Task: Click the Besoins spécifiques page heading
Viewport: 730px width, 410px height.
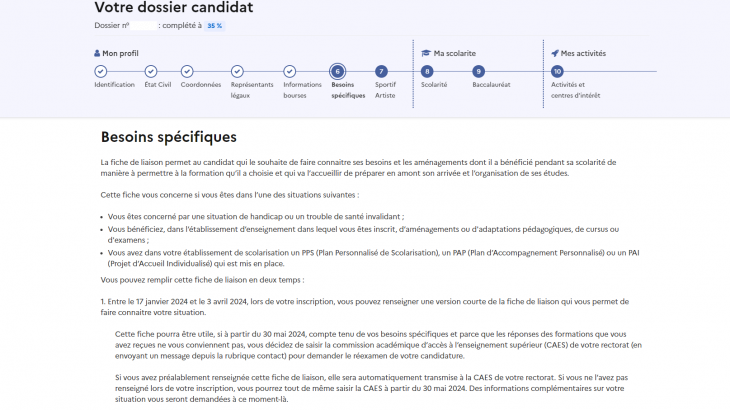Action: click(168, 136)
